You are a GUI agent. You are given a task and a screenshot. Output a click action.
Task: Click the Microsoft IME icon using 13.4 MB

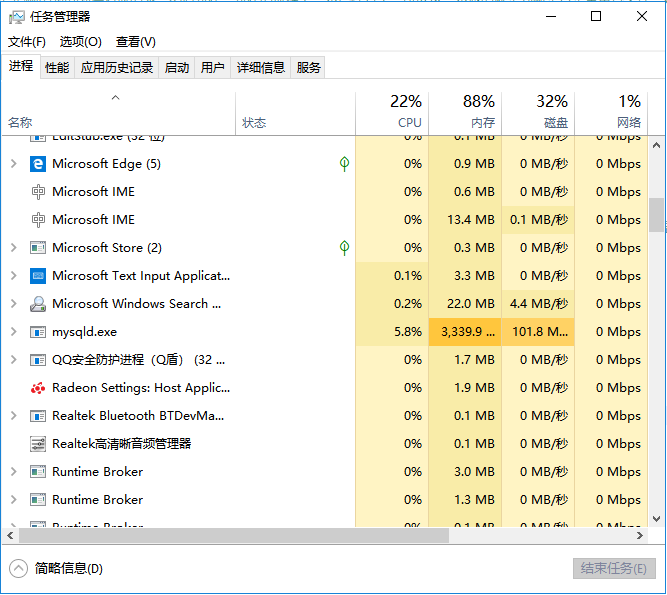(x=38, y=220)
